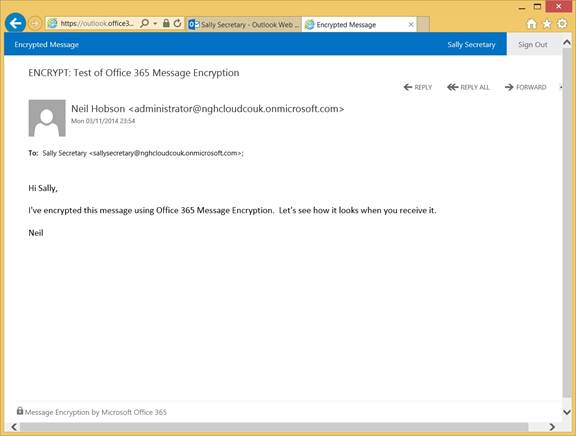Click the vertical scrollbar down arrow
The width and height of the screenshot is (576, 436).
[567, 412]
